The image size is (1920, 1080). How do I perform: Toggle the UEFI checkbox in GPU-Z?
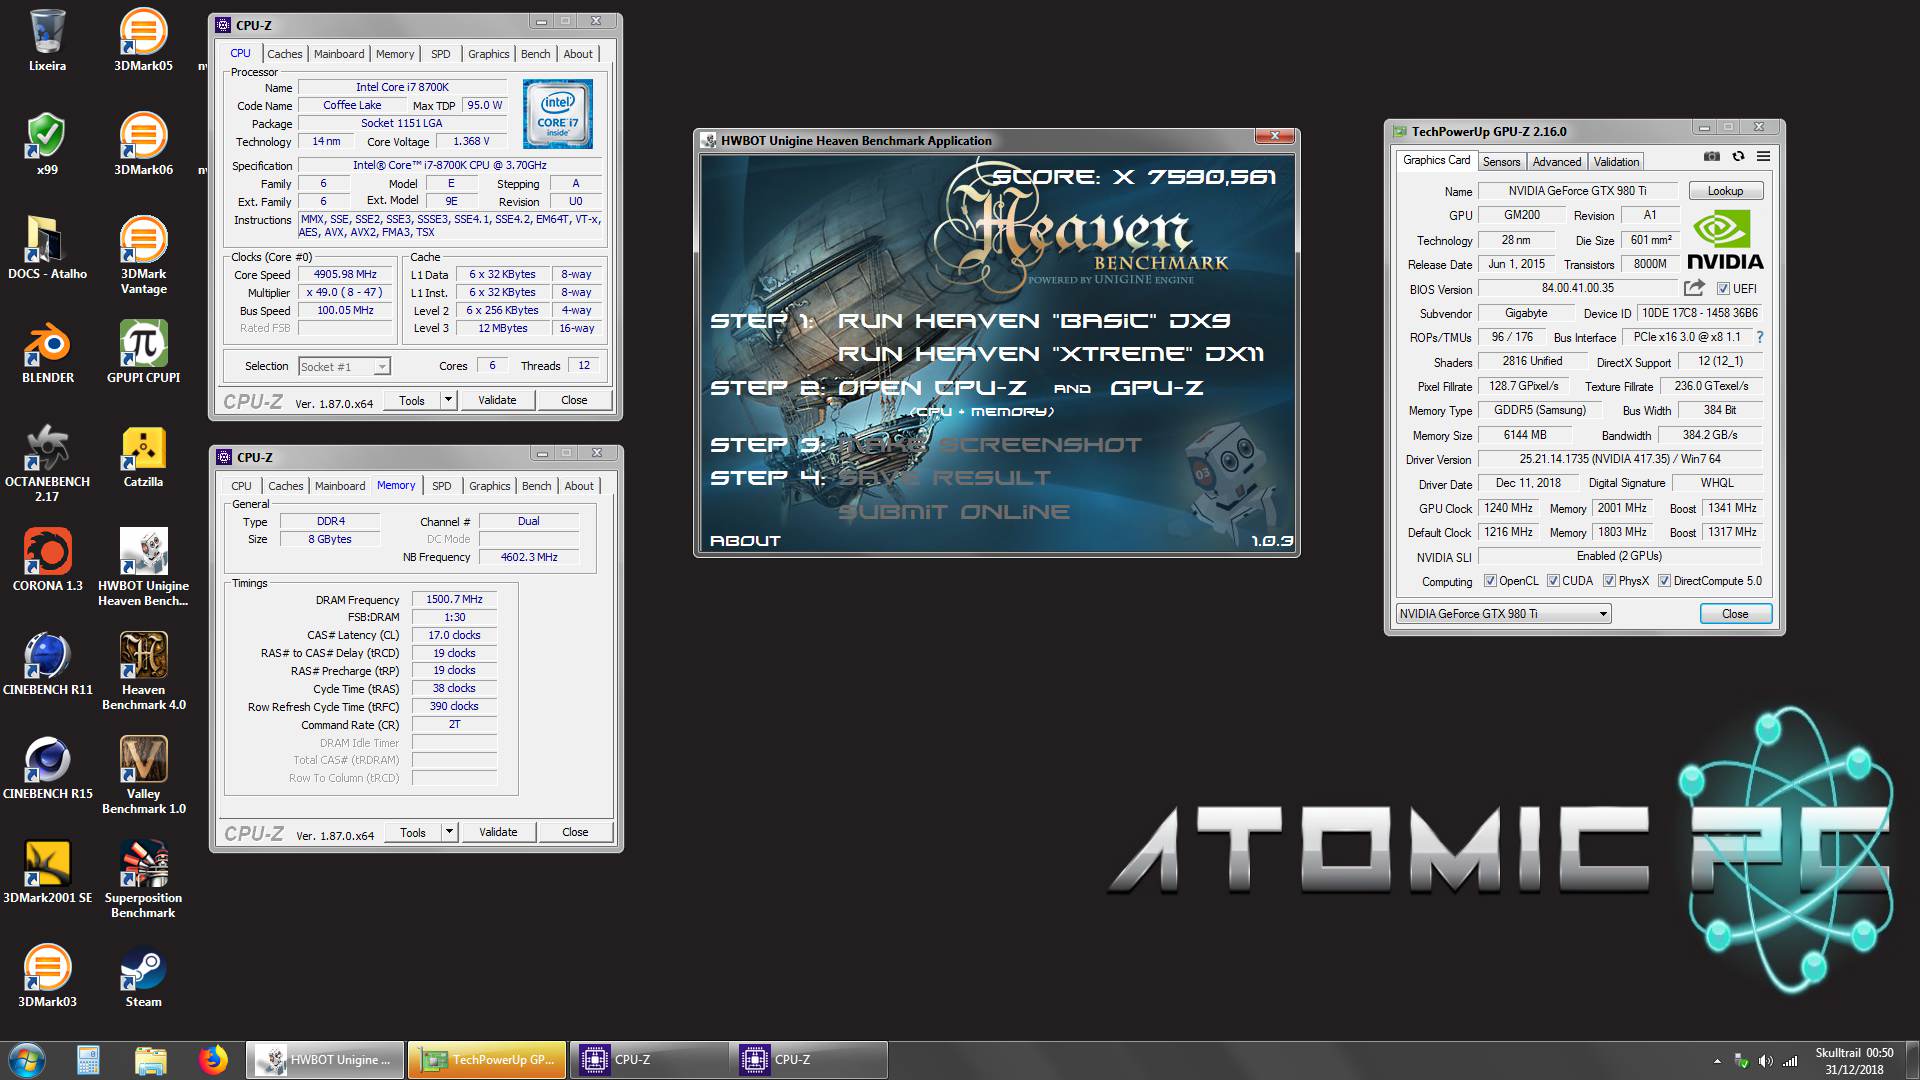[1723, 289]
